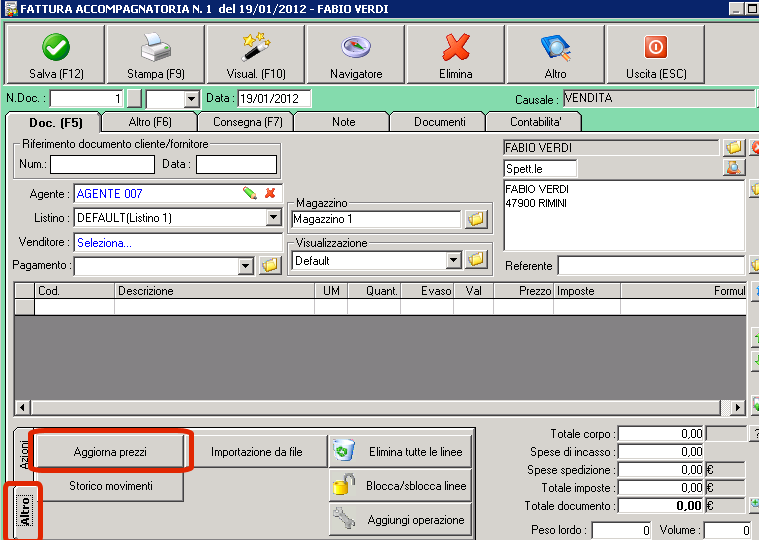This screenshot has width=759, height=540.
Task: Expand the Visualizzazione Default dropdown
Action: pos(453,260)
